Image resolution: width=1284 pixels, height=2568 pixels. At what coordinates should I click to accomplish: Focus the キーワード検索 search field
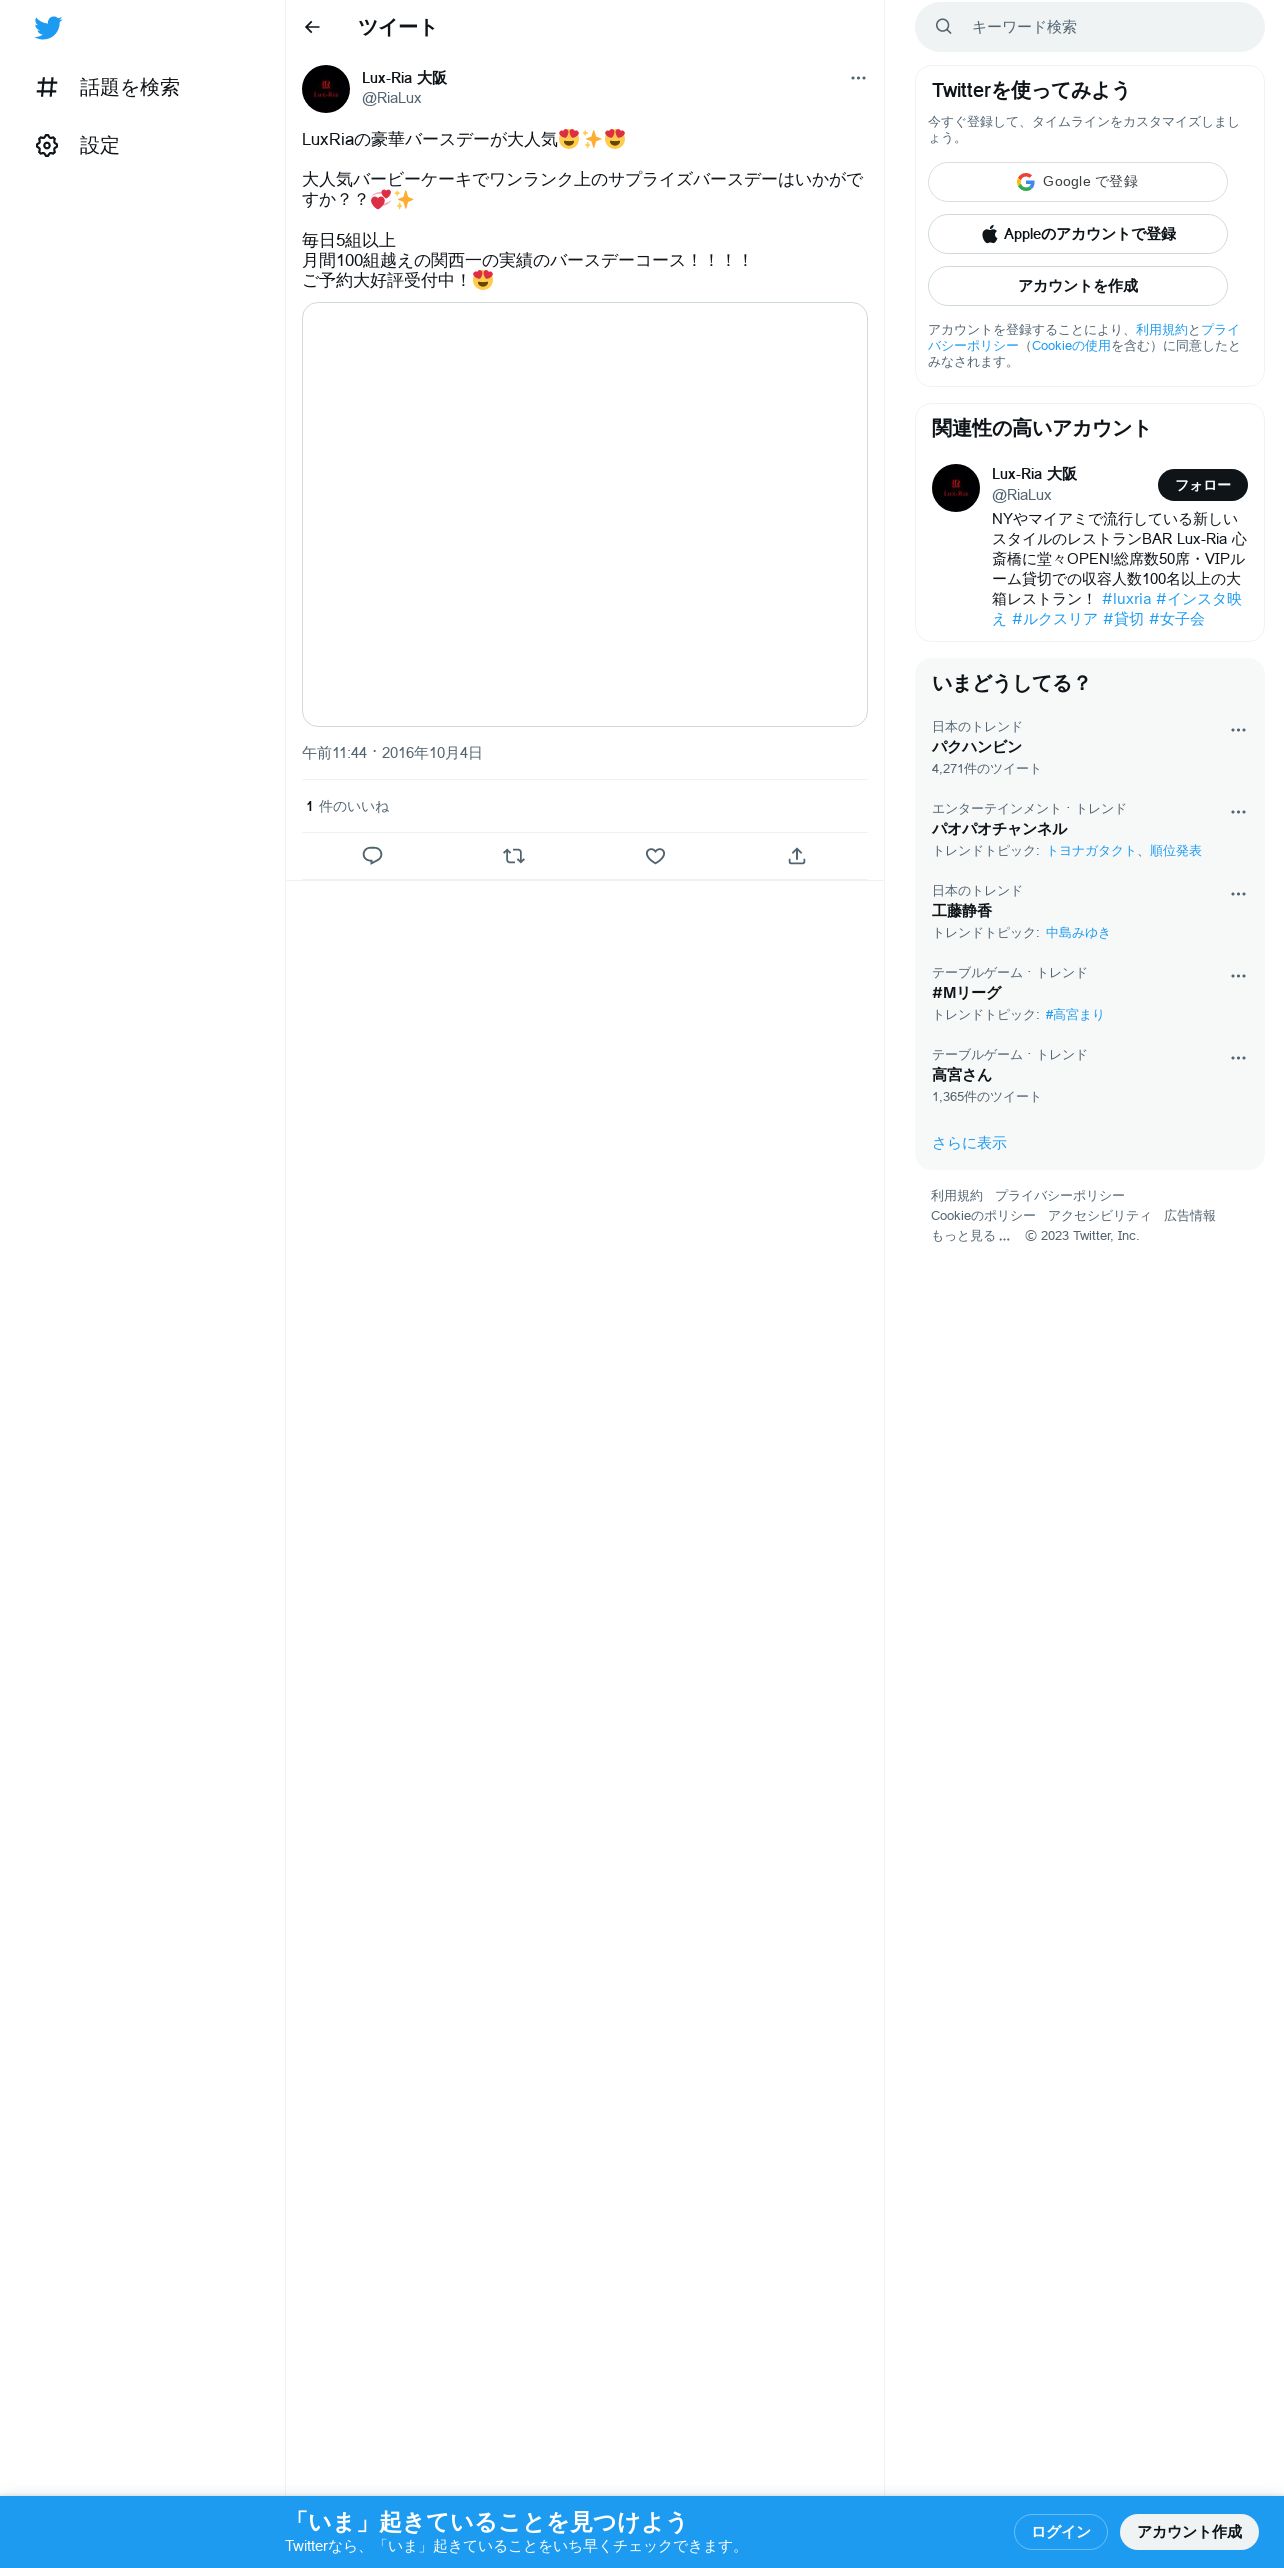coord(1090,27)
